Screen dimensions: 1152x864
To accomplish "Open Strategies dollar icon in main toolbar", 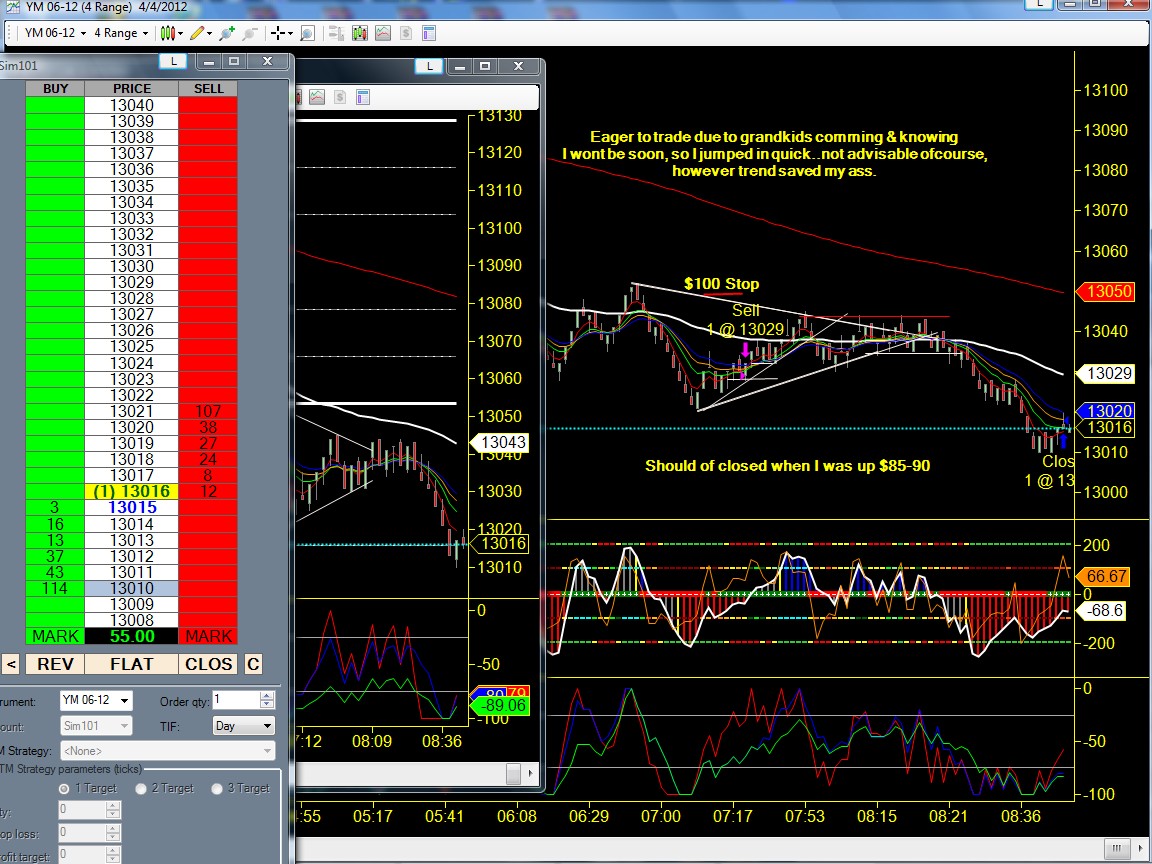I will pyautogui.click(x=406, y=33).
